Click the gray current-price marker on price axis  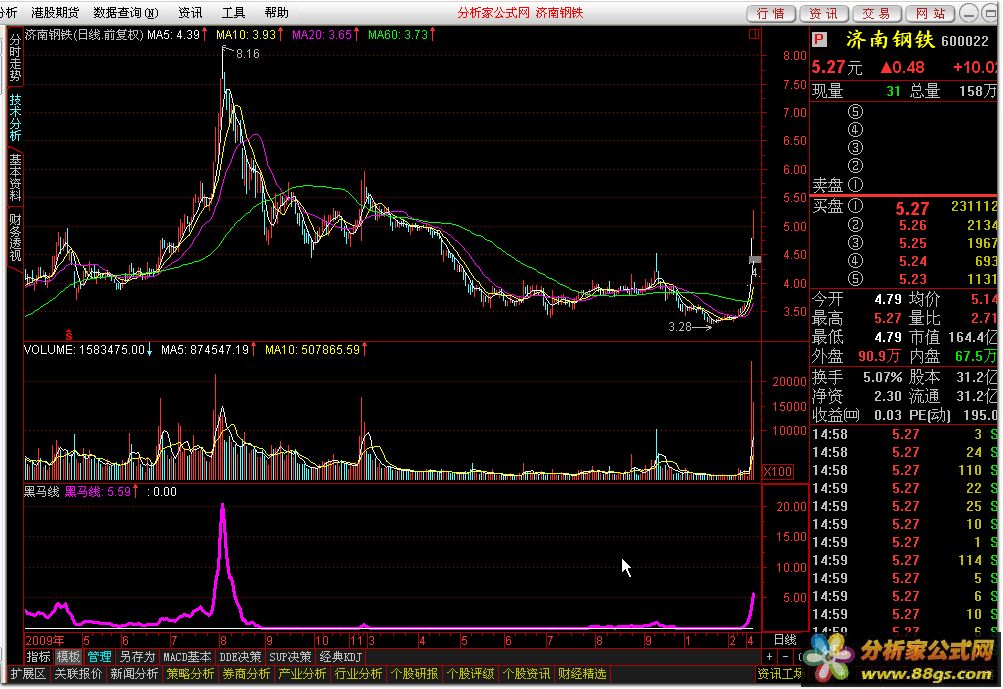click(755, 260)
